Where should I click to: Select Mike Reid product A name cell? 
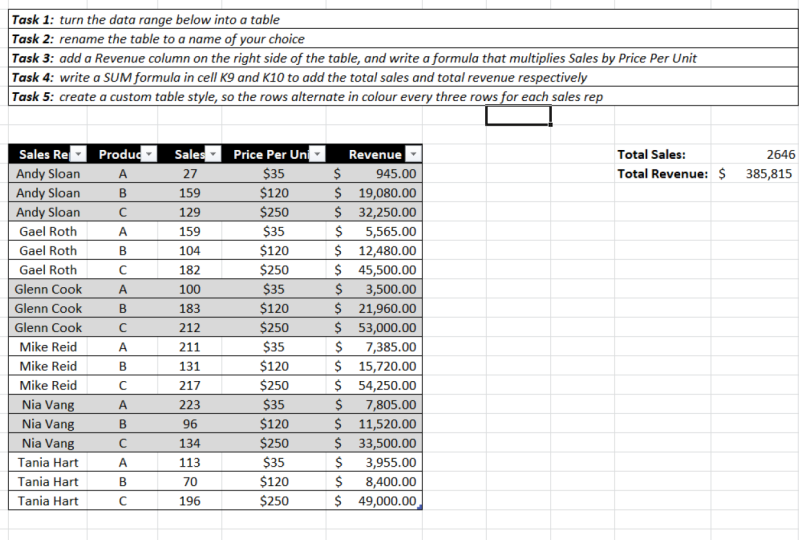[x=48, y=347]
